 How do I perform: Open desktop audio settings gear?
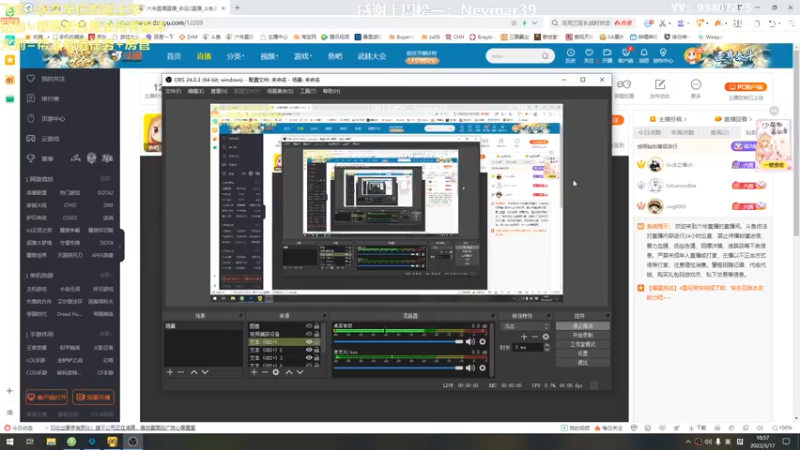tap(483, 341)
